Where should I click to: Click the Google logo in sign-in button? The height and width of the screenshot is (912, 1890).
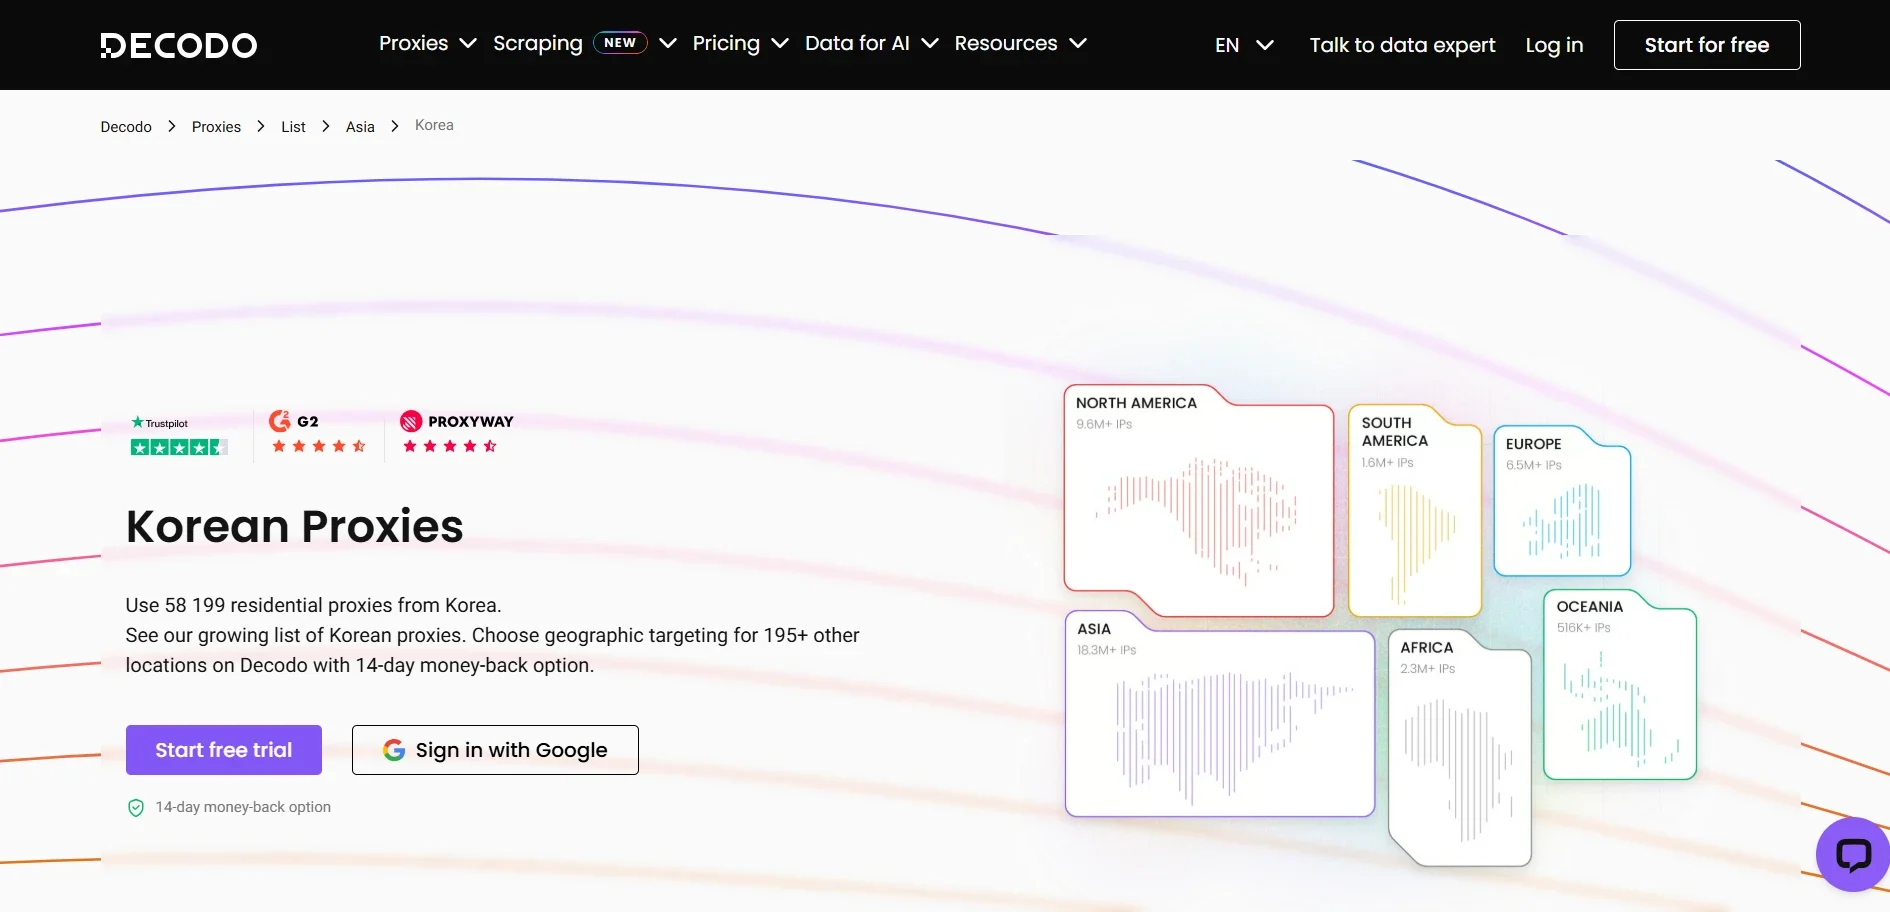click(394, 750)
